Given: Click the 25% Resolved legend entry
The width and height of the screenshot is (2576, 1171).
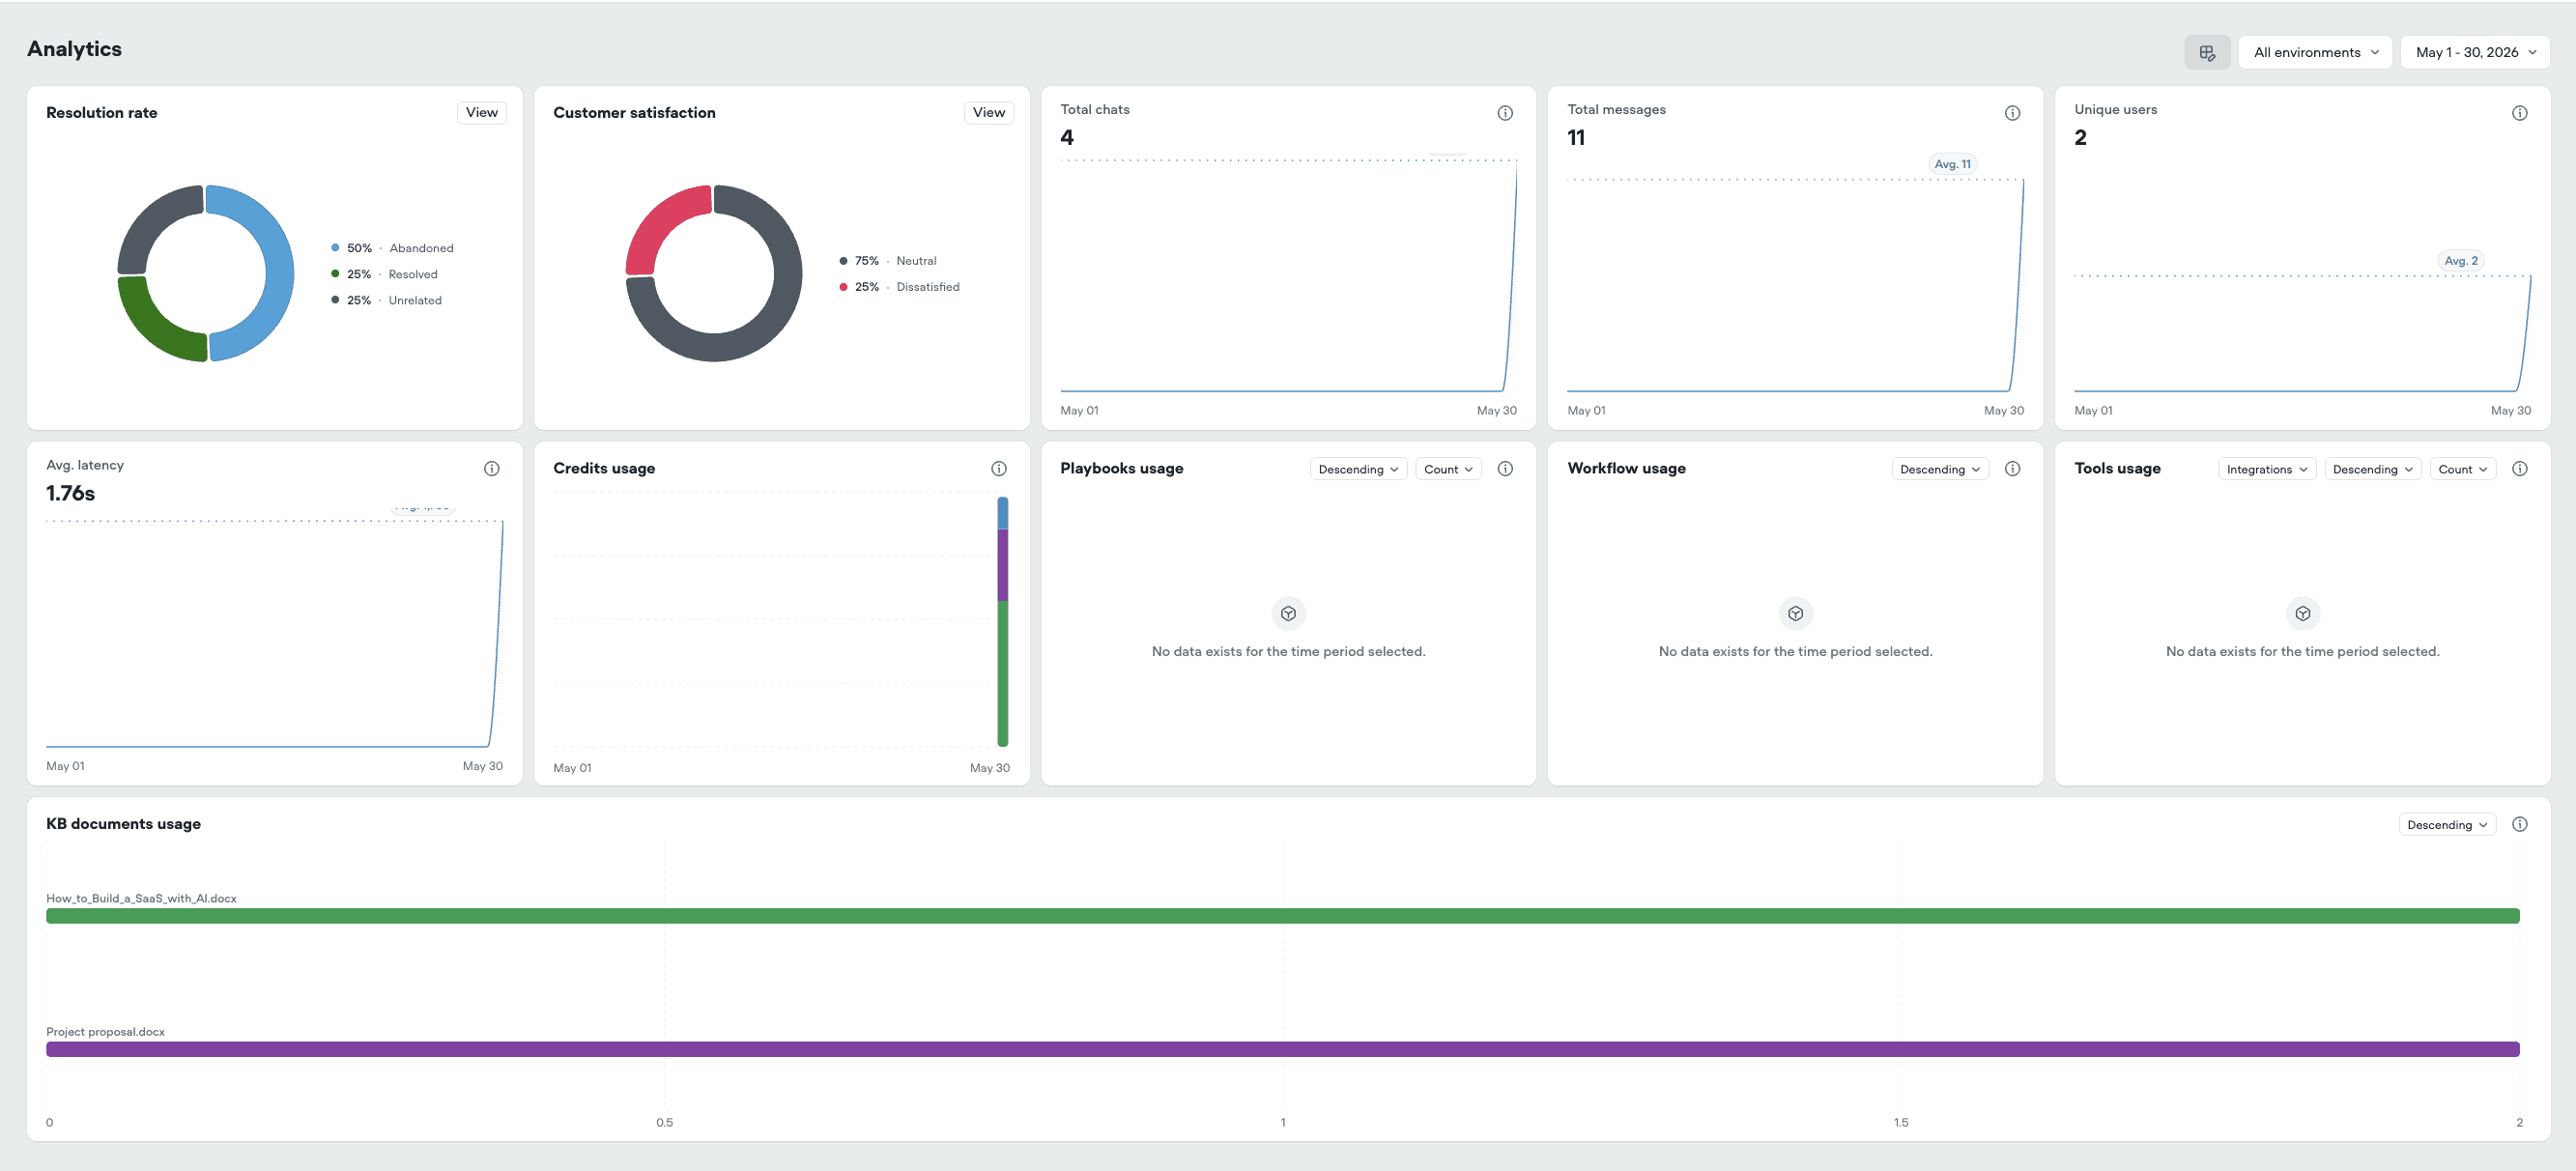Looking at the screenshot, I should [384, 274].
